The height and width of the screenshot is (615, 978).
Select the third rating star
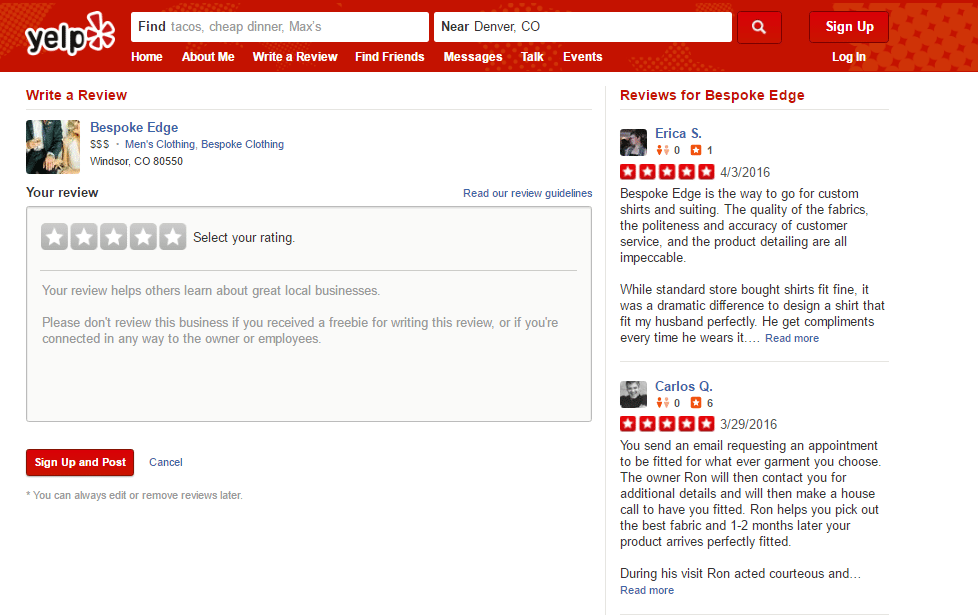(x=114, y=237)
